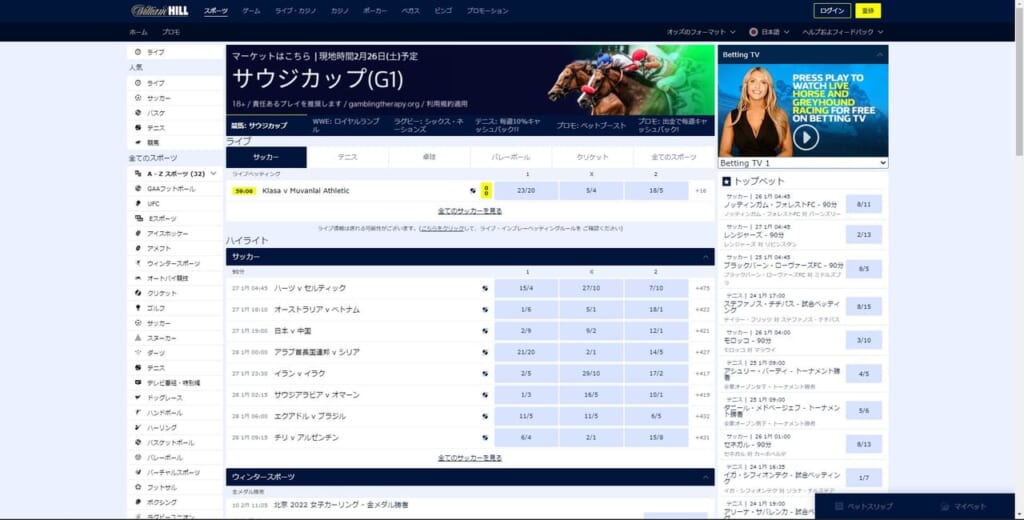The height and width of the screenshot is (520, 1024).
Task: Click the ログイン button
Action: click(832, 10)
